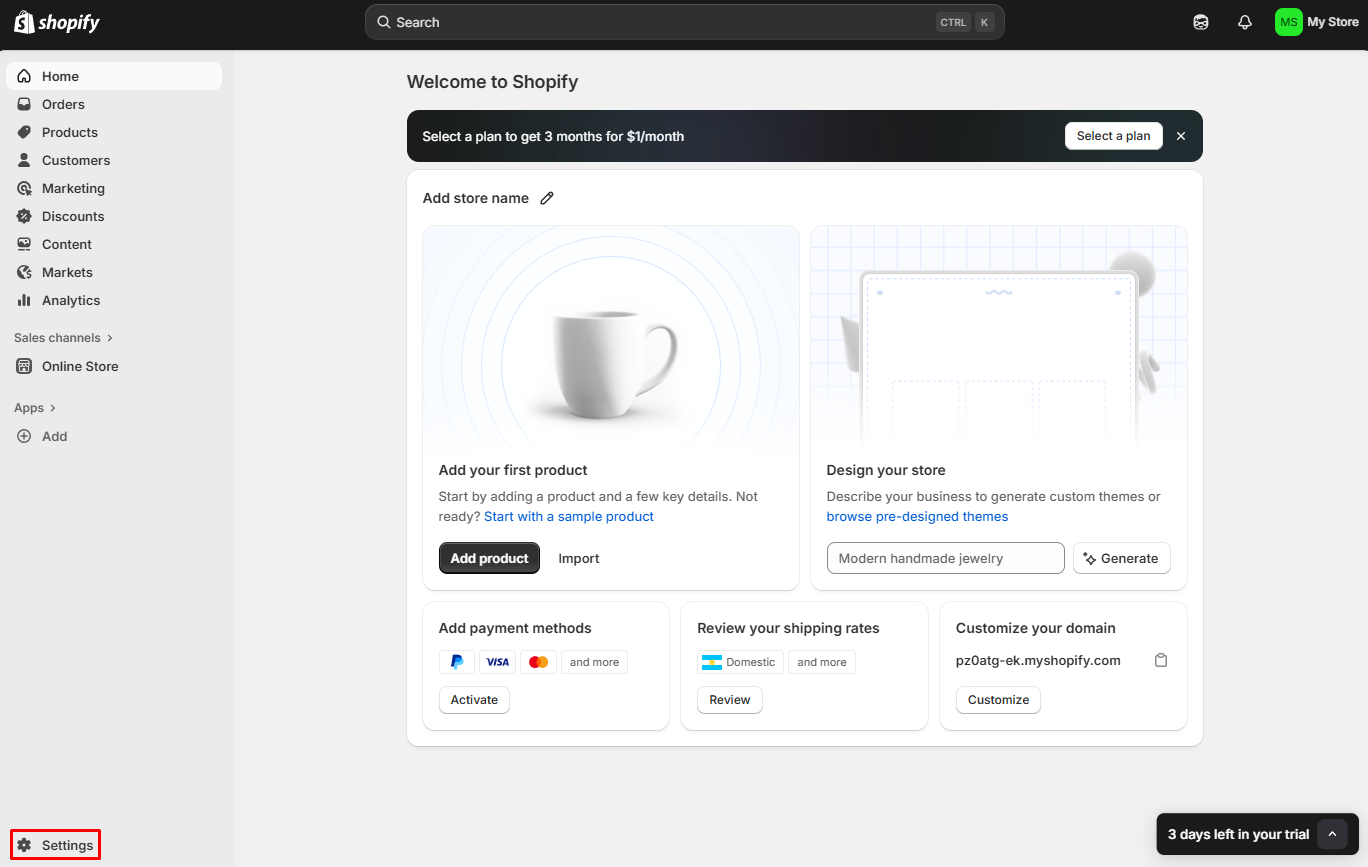Click Customize domain button
The image size is (1368, 867).
[x=998, y=700]
